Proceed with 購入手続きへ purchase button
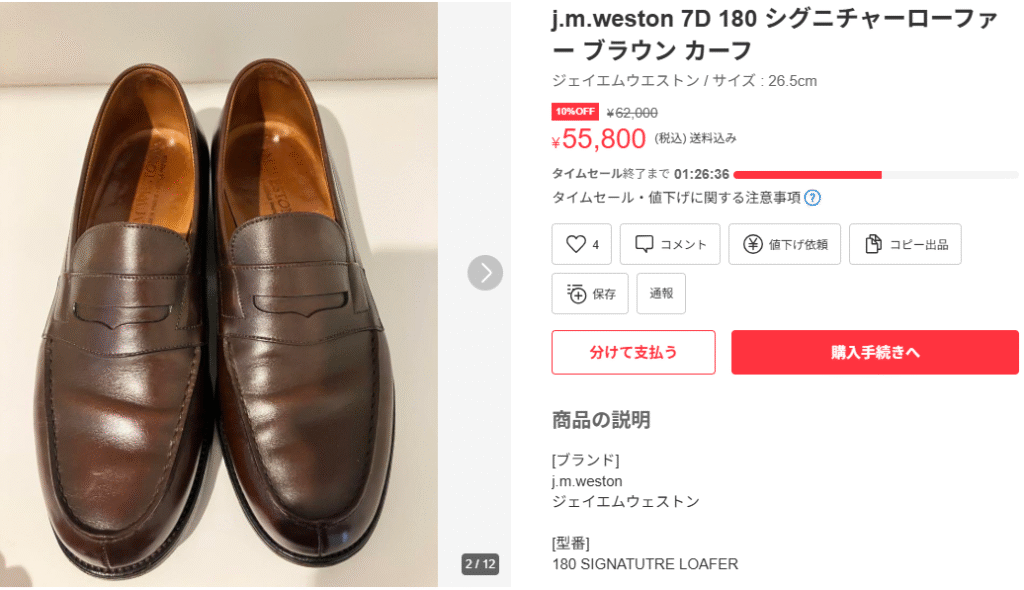1024x590 pixels. tap(874, 352)
